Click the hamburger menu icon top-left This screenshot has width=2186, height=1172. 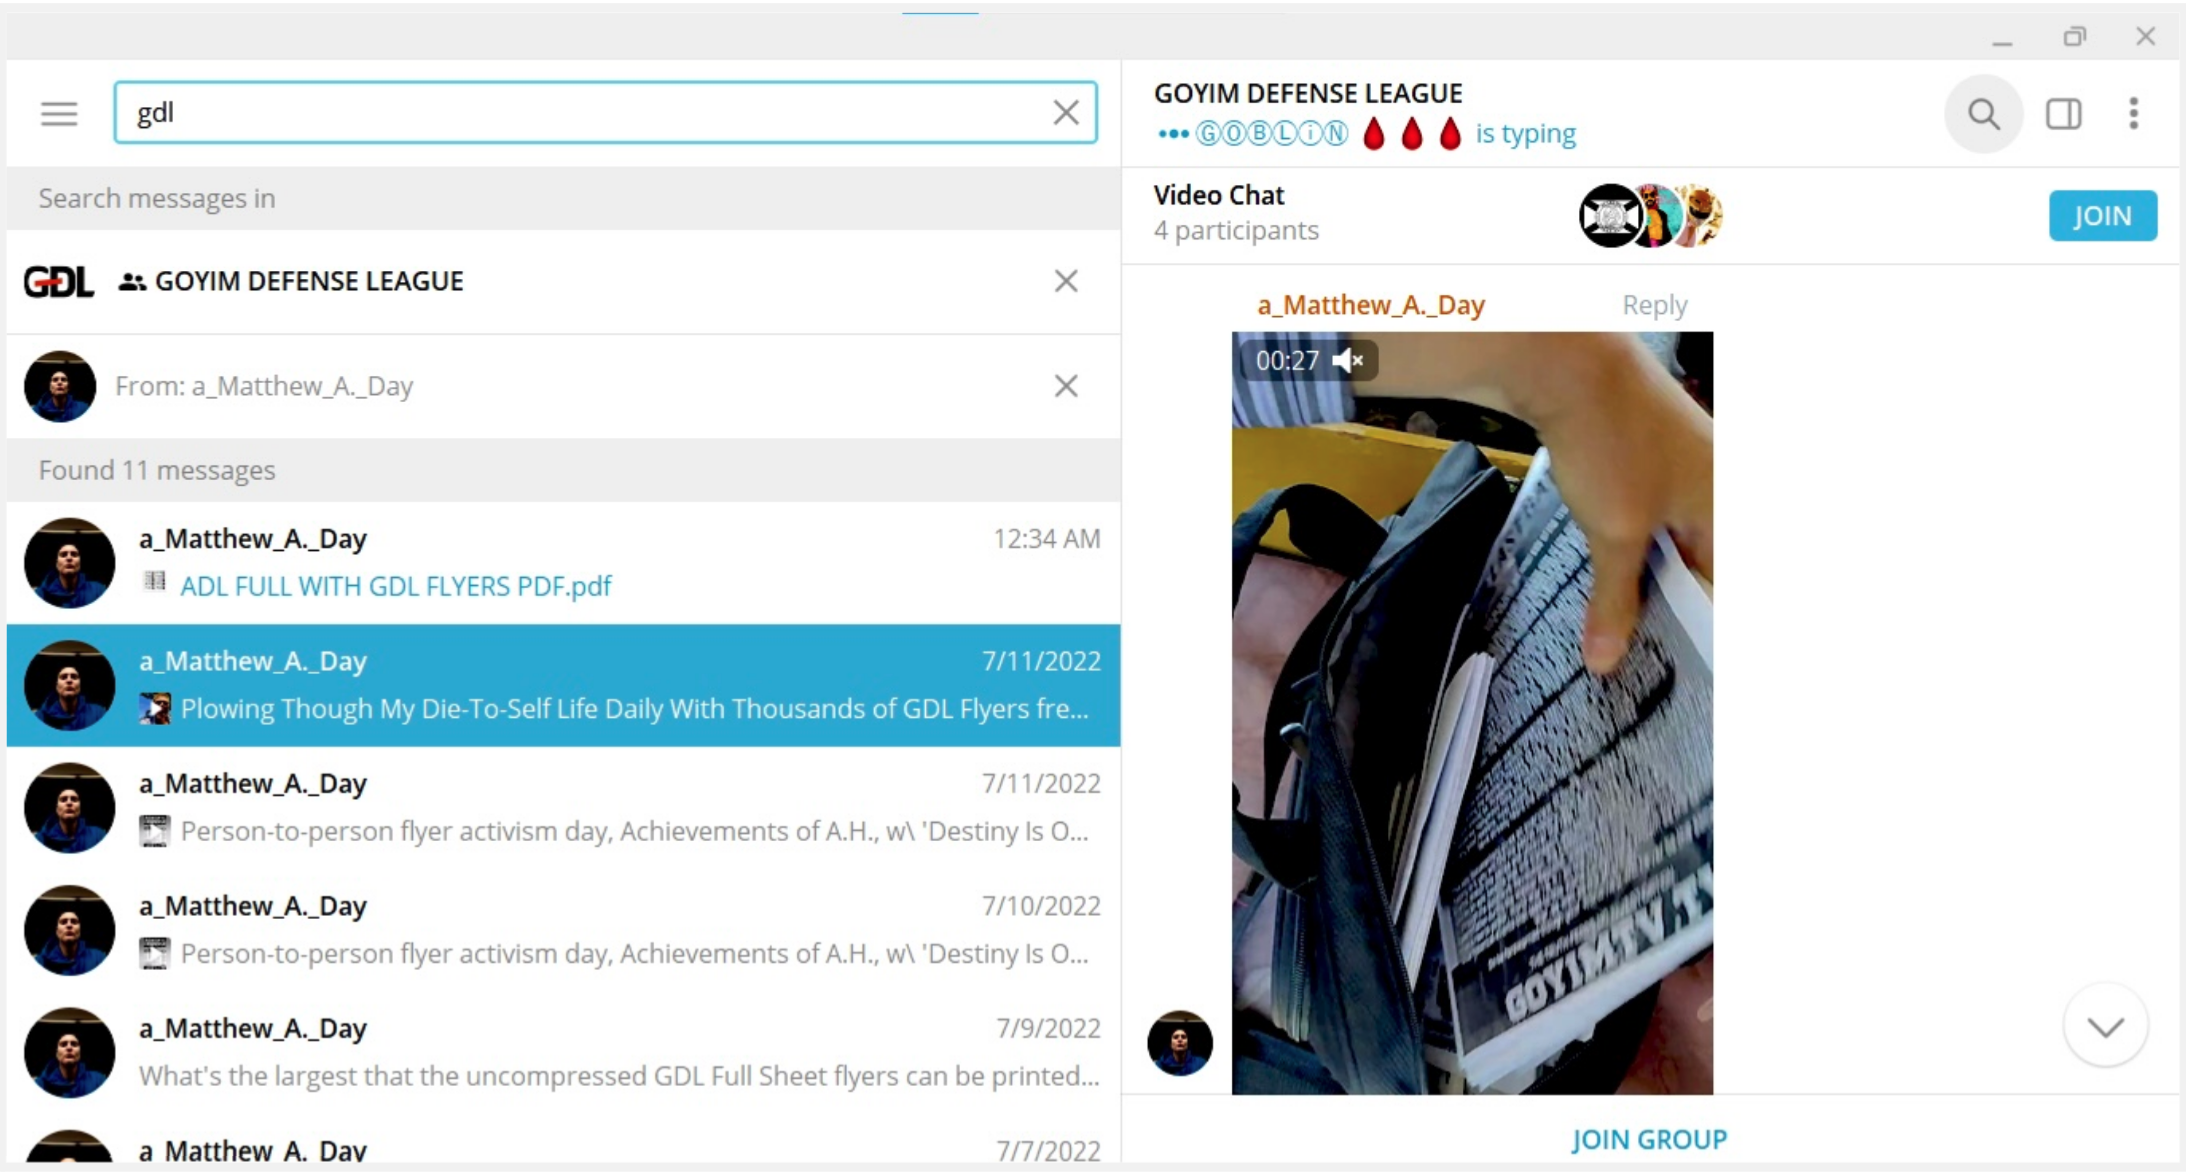[x=58, y=113]
